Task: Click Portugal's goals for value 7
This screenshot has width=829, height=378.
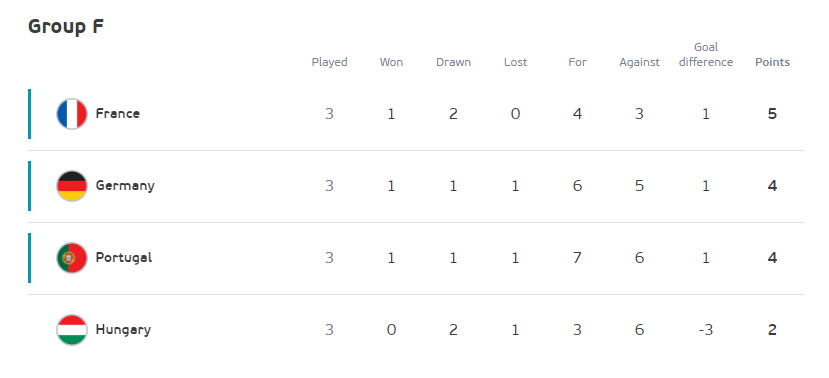Action: point(577,257)
